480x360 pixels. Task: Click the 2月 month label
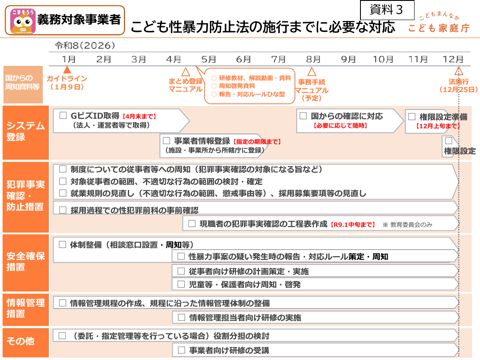click(104, 59)
